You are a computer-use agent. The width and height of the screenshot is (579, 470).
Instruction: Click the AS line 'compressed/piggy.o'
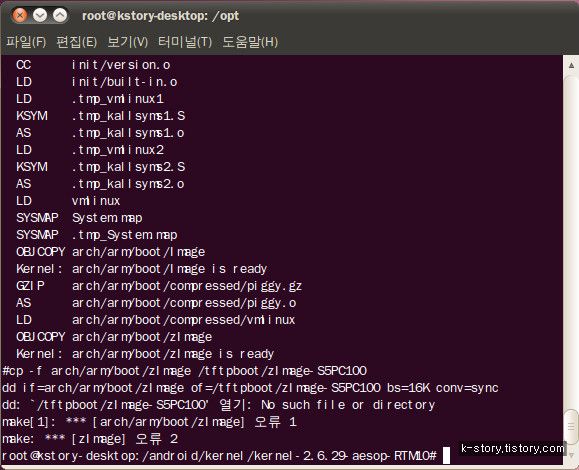tap(184, 303)
